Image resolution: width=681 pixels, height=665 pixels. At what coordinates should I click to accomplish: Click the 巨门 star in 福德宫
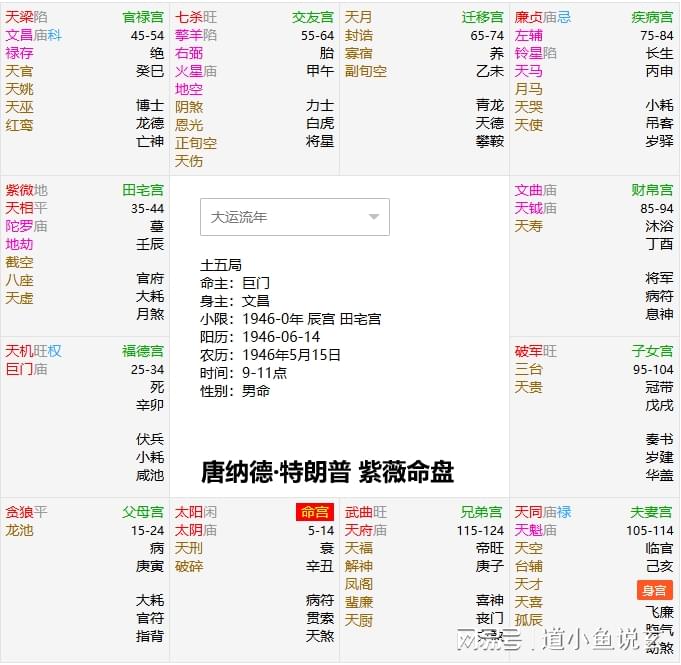19,369
